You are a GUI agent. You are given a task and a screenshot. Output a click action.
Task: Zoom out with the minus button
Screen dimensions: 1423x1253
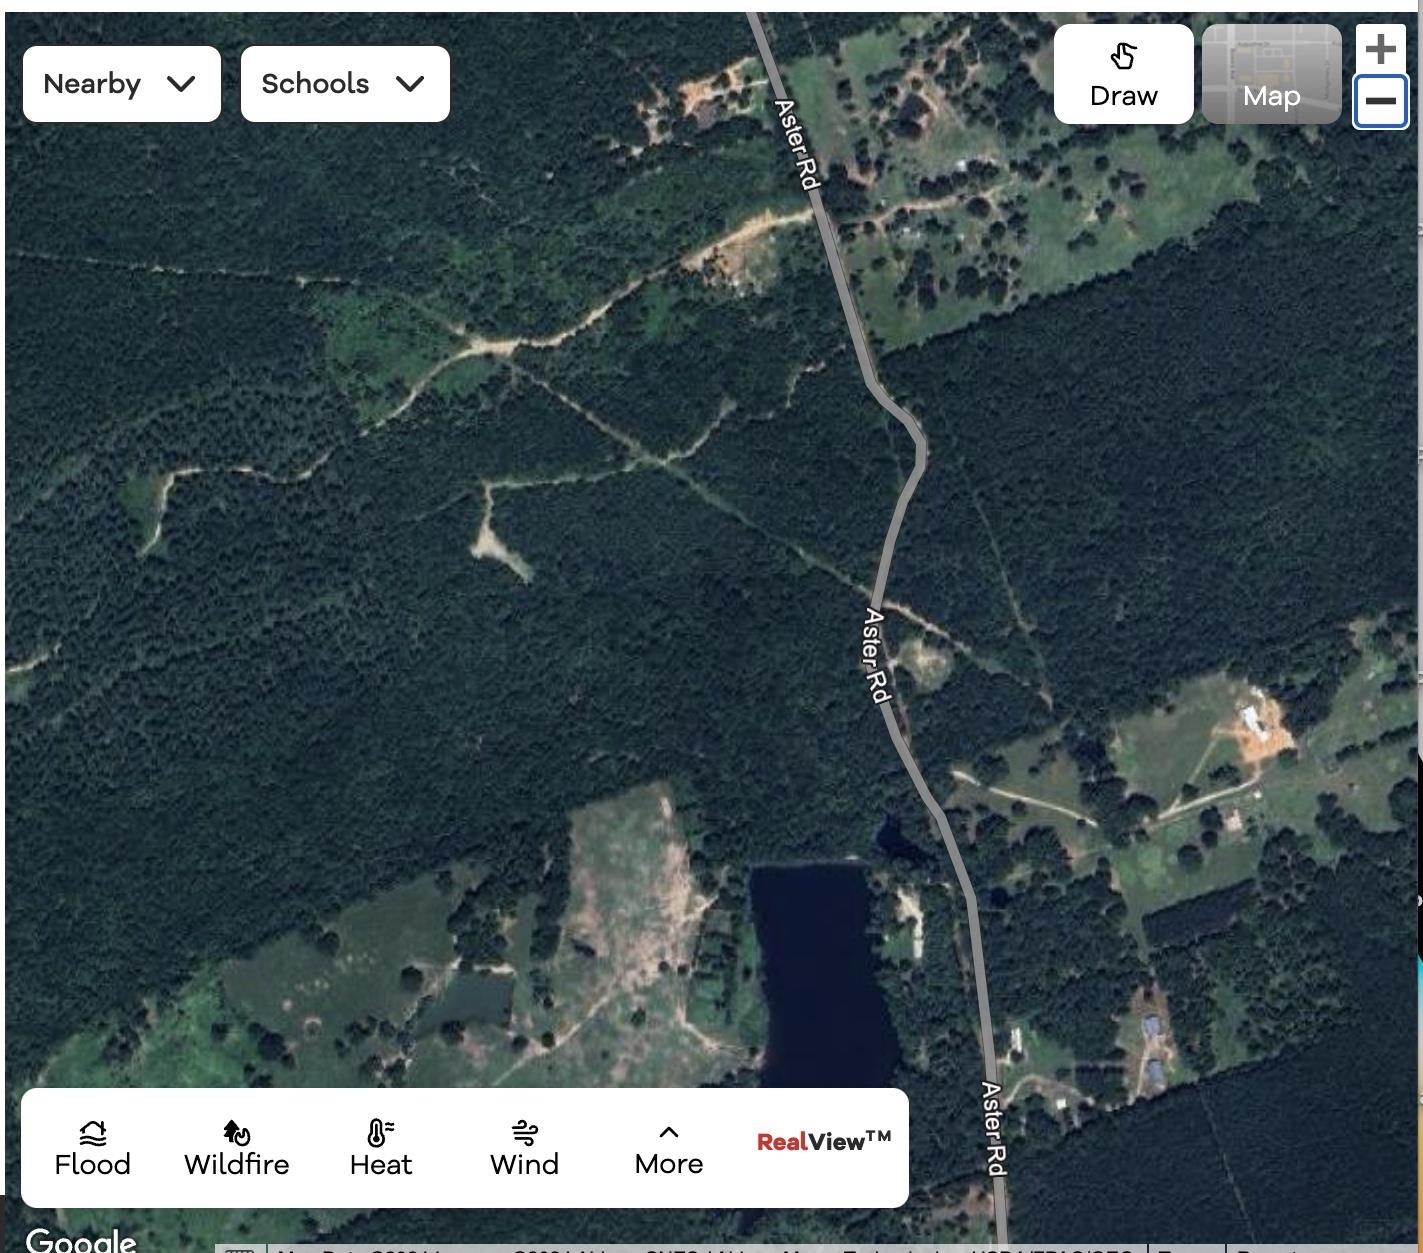pos(1380,101)
